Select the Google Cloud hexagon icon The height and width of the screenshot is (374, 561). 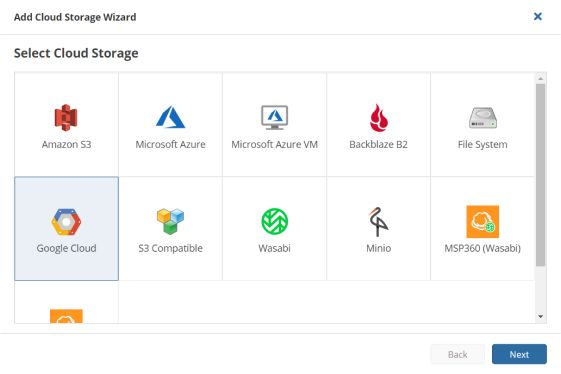coord(66,222)
